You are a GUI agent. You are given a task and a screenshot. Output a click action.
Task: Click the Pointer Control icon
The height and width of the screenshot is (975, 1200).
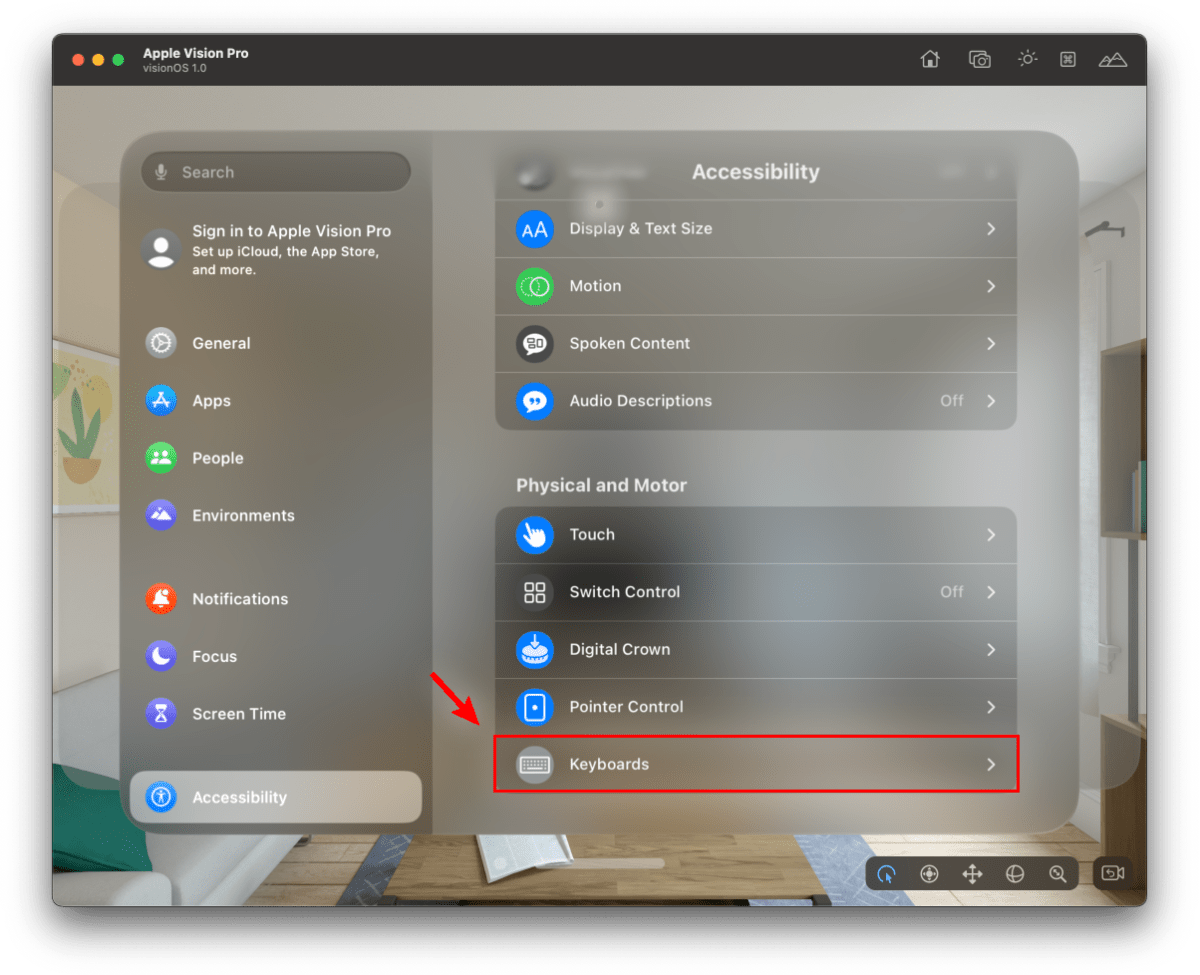(535, 707)
